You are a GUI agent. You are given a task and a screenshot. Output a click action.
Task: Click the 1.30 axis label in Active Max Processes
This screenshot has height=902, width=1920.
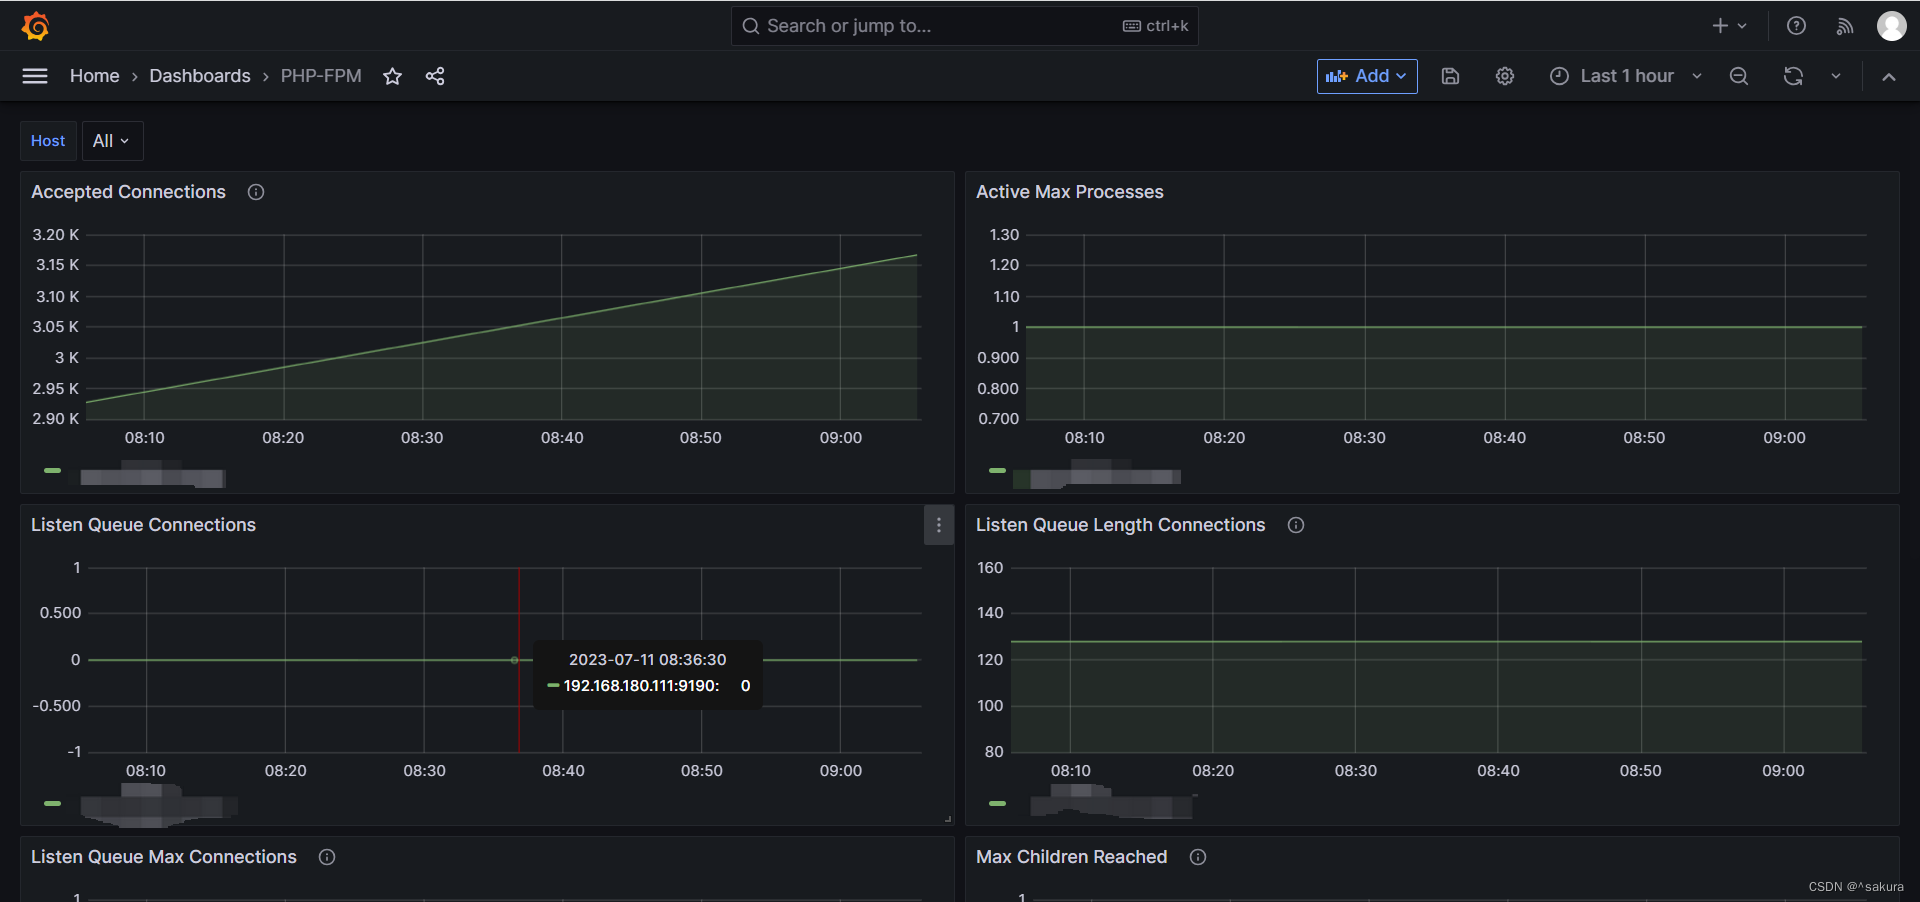1004,235
